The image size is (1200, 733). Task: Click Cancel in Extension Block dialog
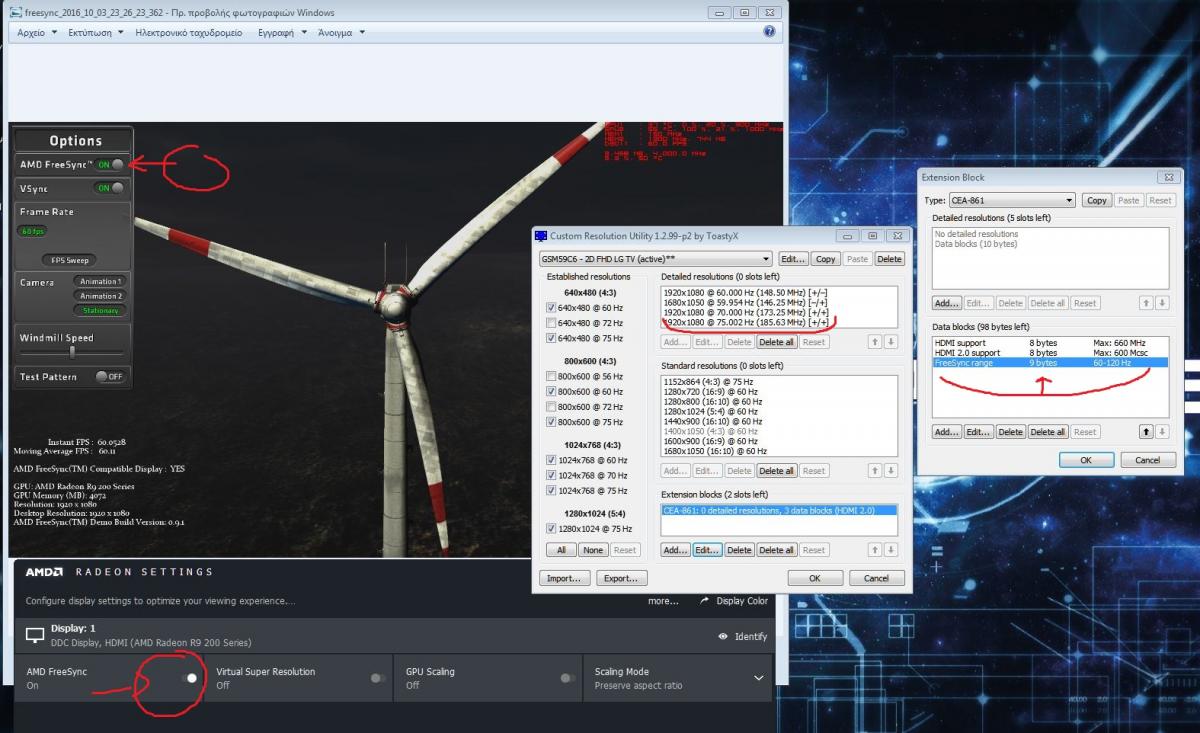(x=1148, y=460)
